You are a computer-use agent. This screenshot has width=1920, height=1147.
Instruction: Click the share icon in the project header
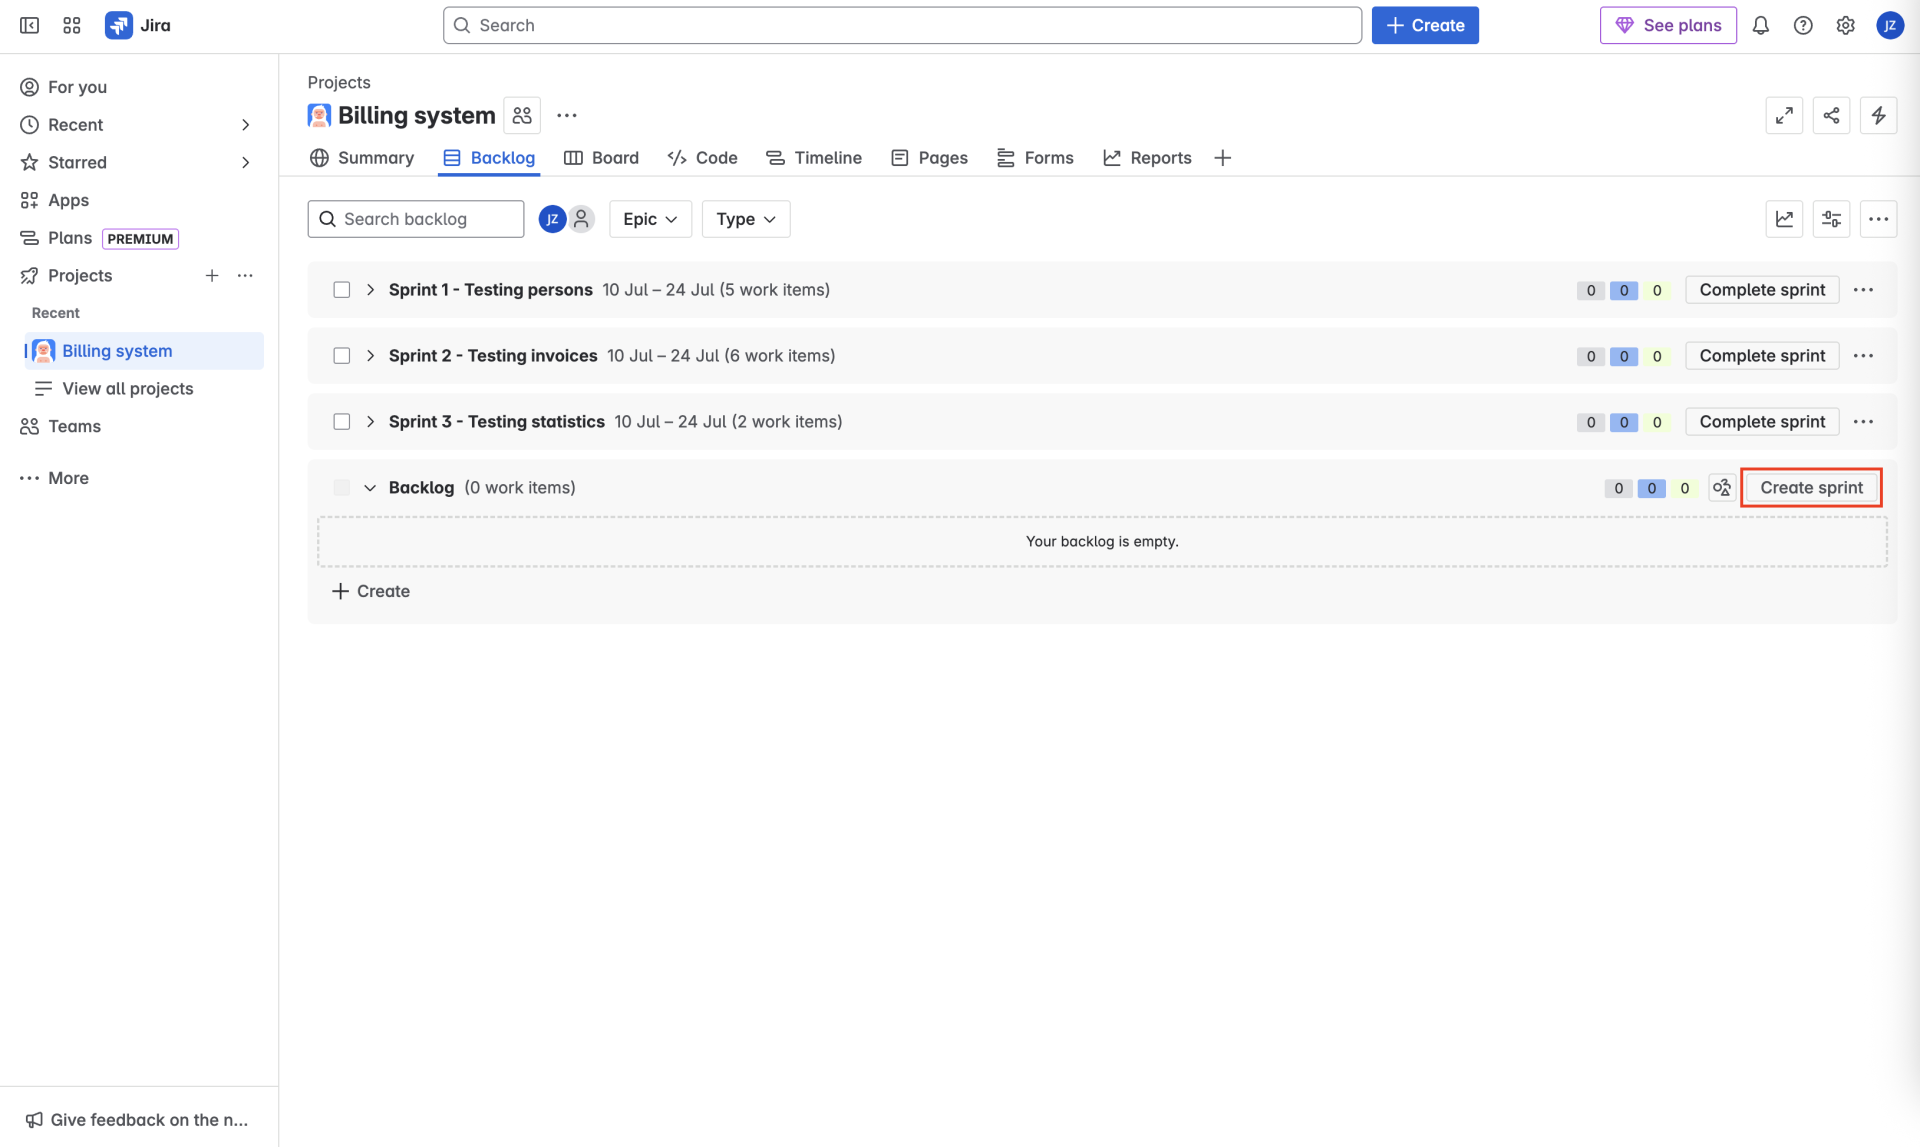[1831, 116]
